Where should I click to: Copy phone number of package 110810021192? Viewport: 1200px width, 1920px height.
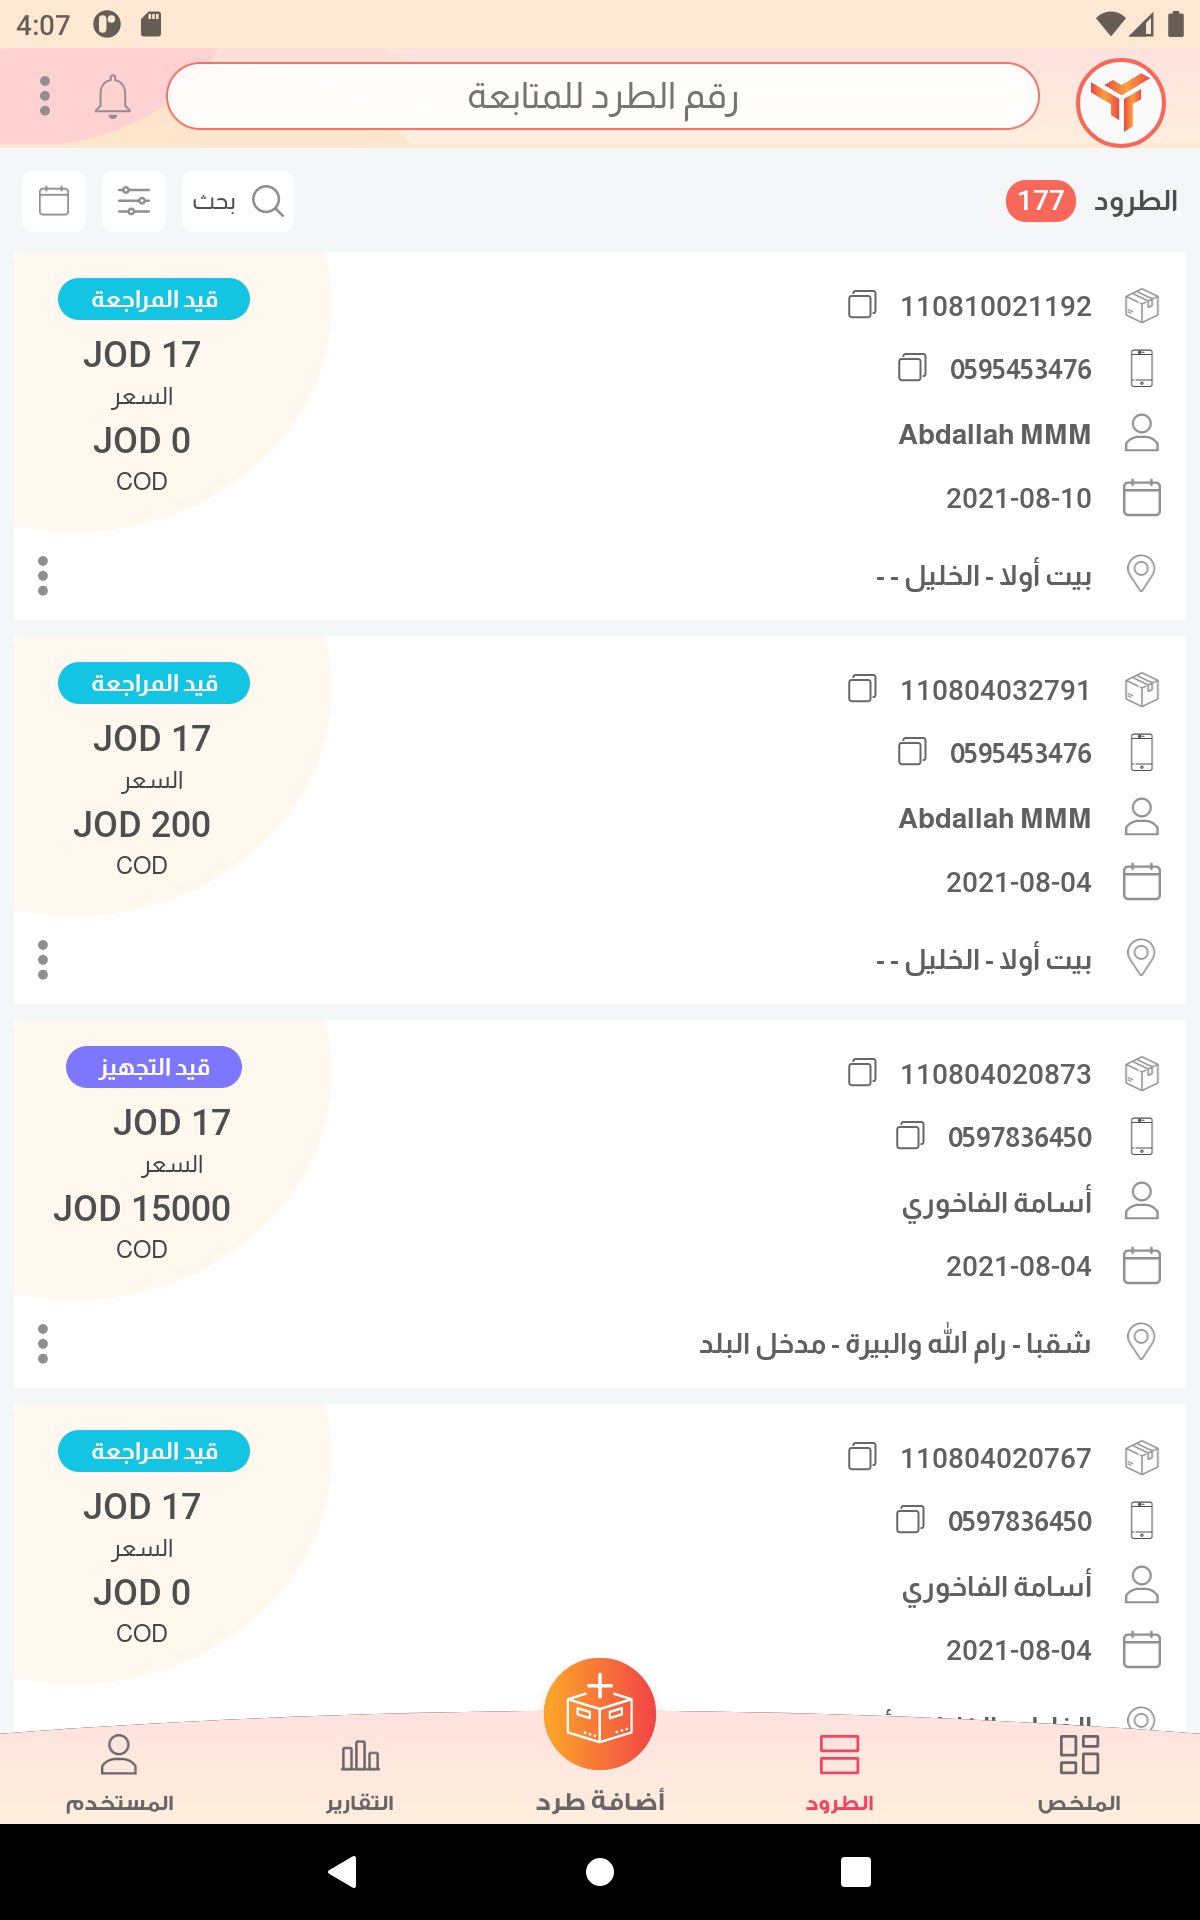(x=912, y=368)
